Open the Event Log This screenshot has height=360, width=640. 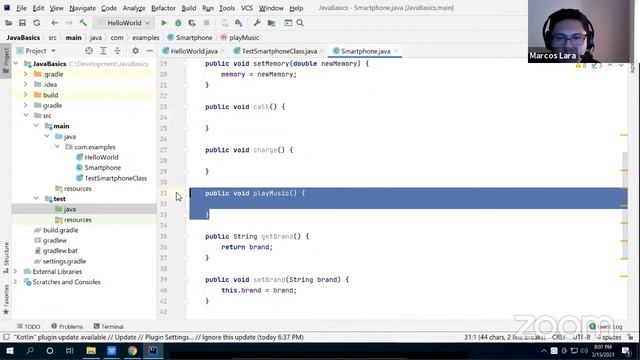pyautogui.click(x=606, y=327)
